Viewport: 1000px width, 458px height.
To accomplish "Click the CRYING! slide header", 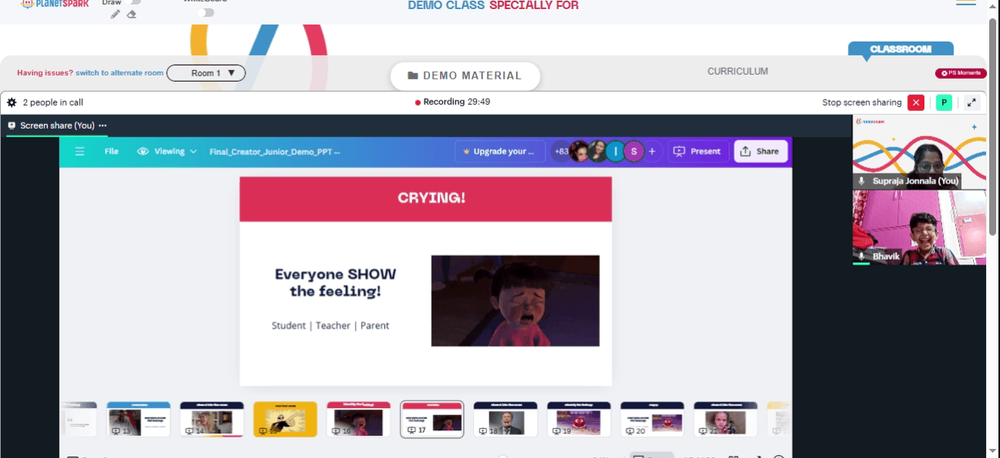I will point(425,199).
